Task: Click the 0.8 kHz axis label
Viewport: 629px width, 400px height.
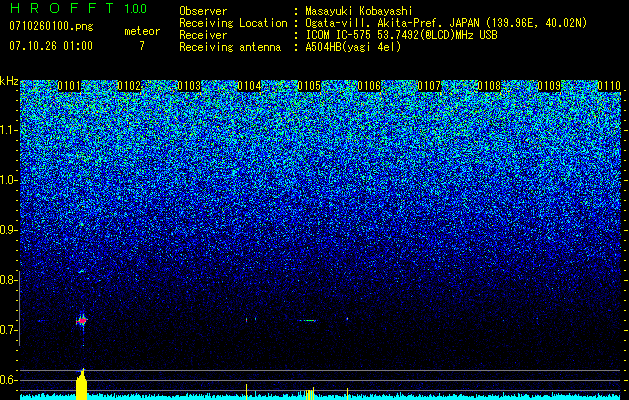Action: click(9, 280)
